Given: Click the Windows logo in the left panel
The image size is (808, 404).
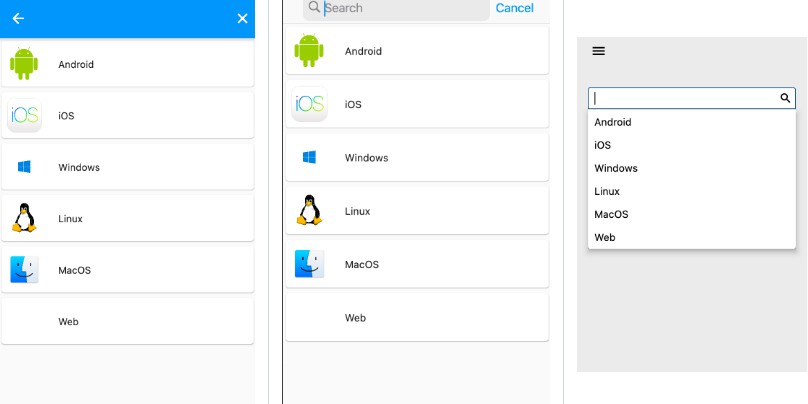Looking at the screenshot, I should (24, 166).
